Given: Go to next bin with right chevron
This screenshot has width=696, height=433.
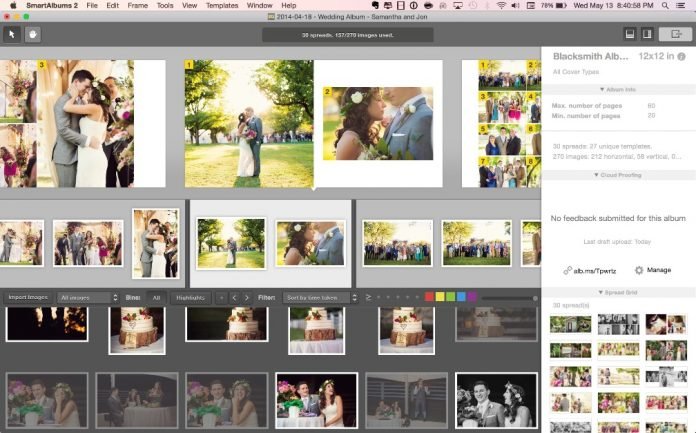Looking at the screenshot, I should pos(247,298).
